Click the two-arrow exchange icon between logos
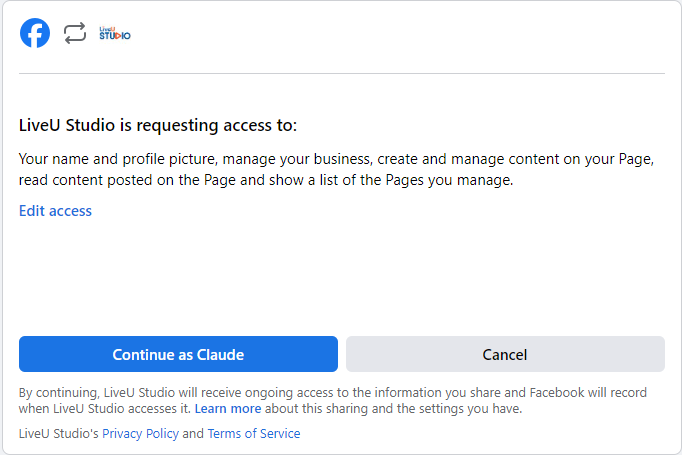Screen dimensions: 682x455 75,33
